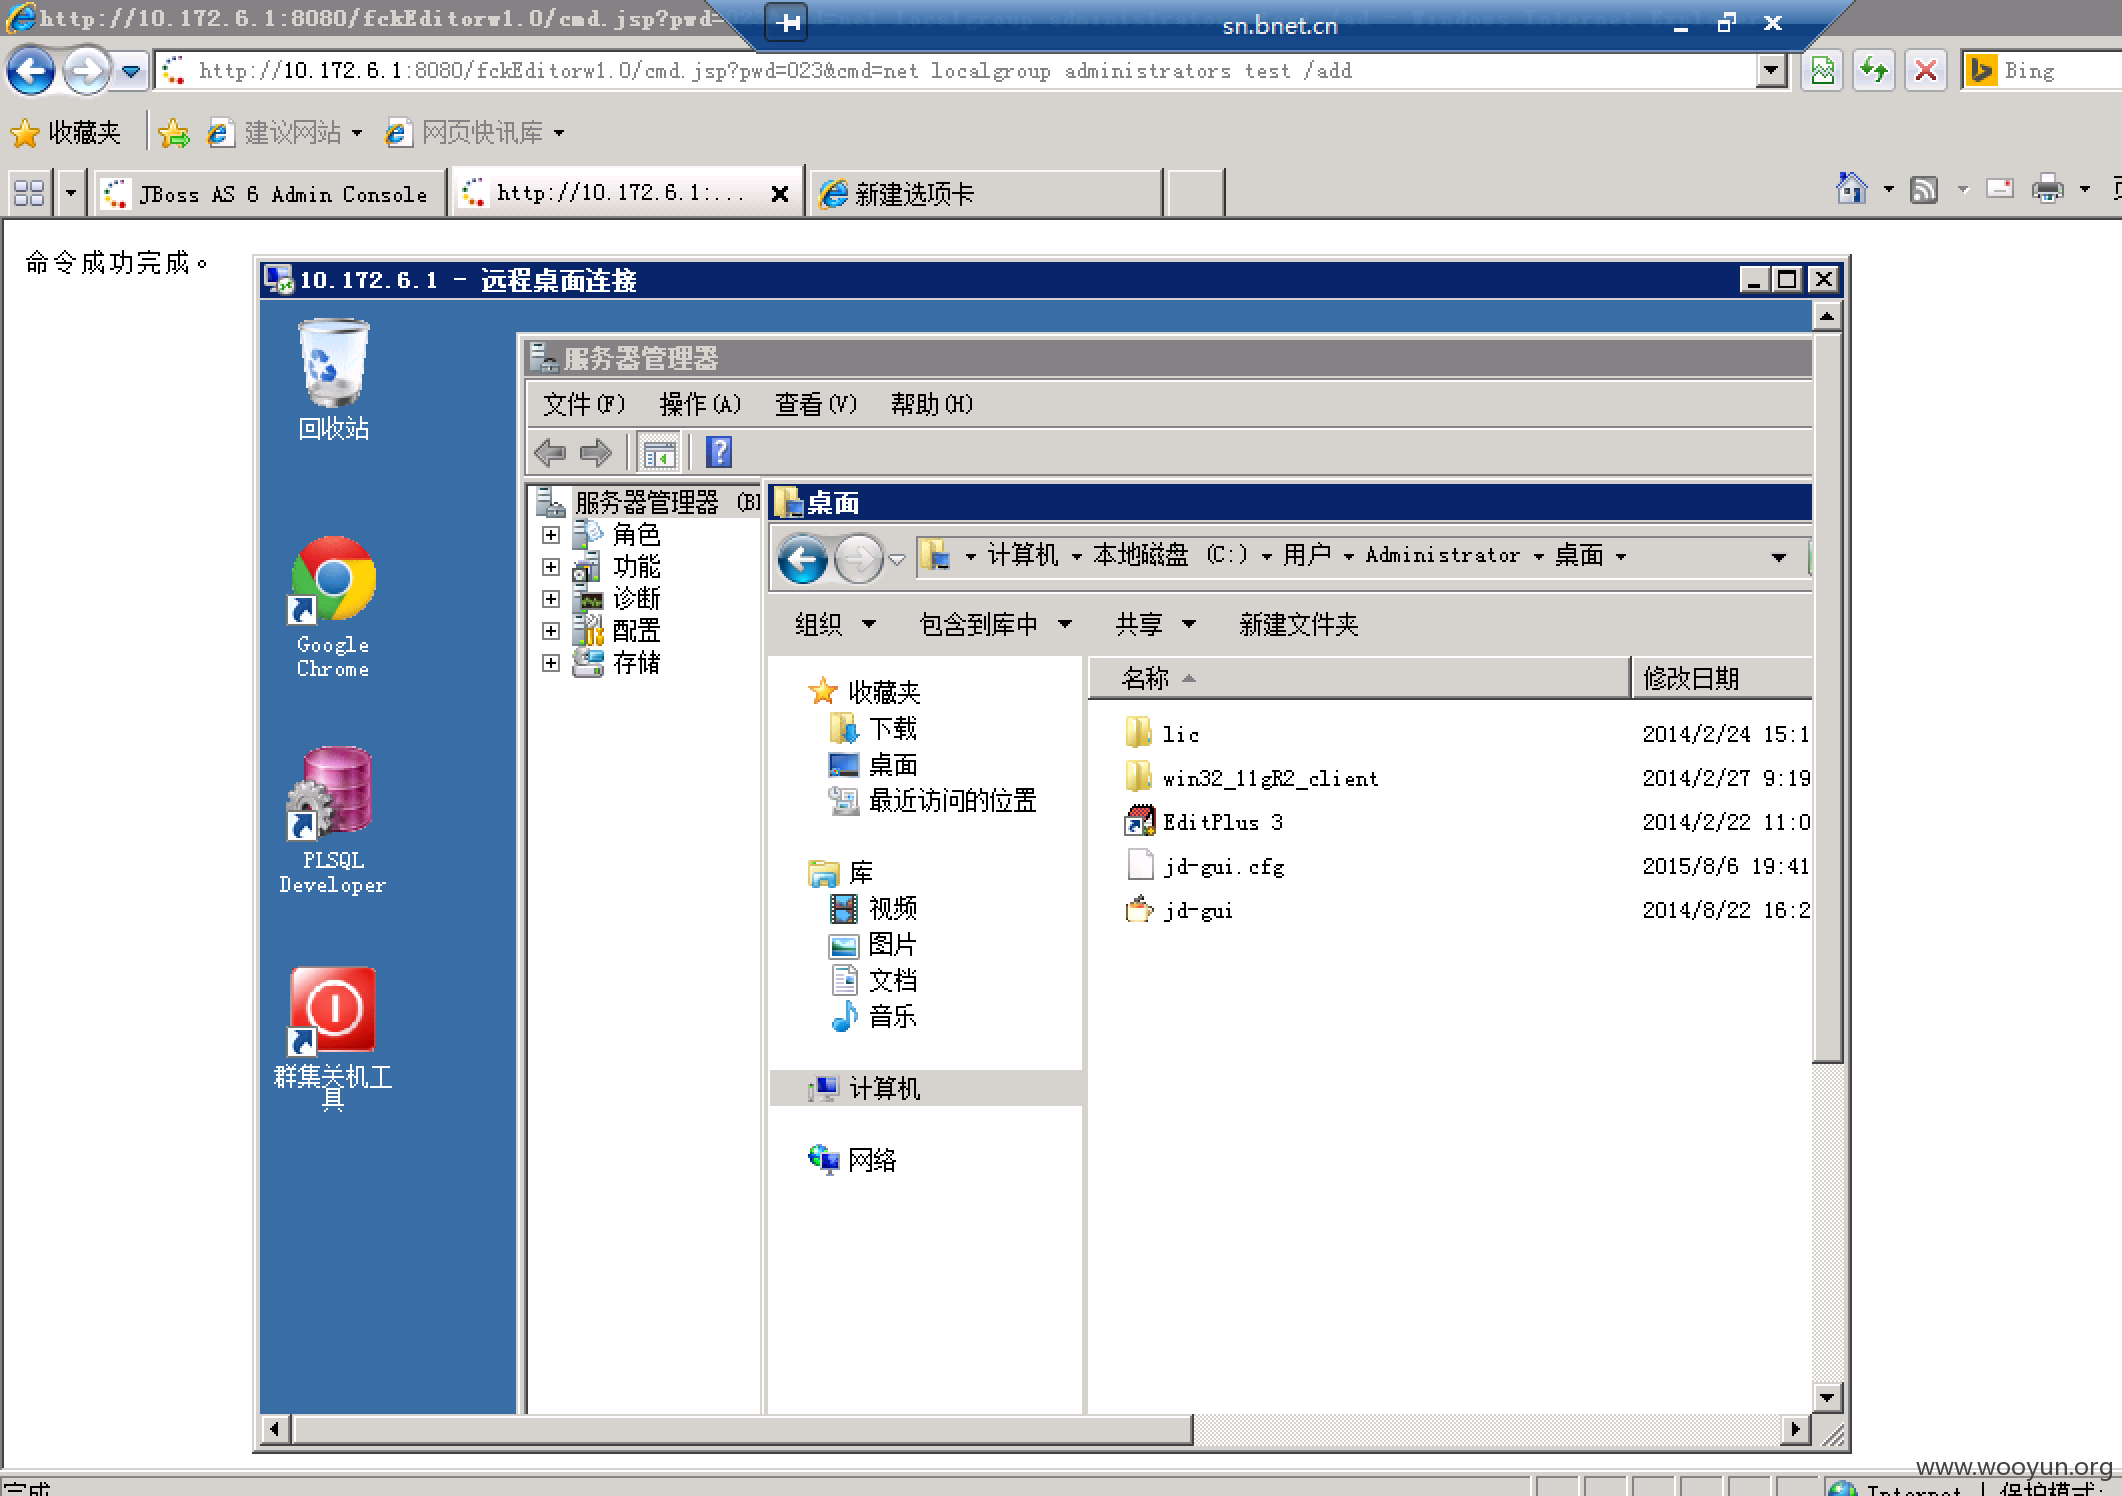The image size is (2122, 1496).
Task: Click IE browser forward button
Action: [x=87, y=71]
